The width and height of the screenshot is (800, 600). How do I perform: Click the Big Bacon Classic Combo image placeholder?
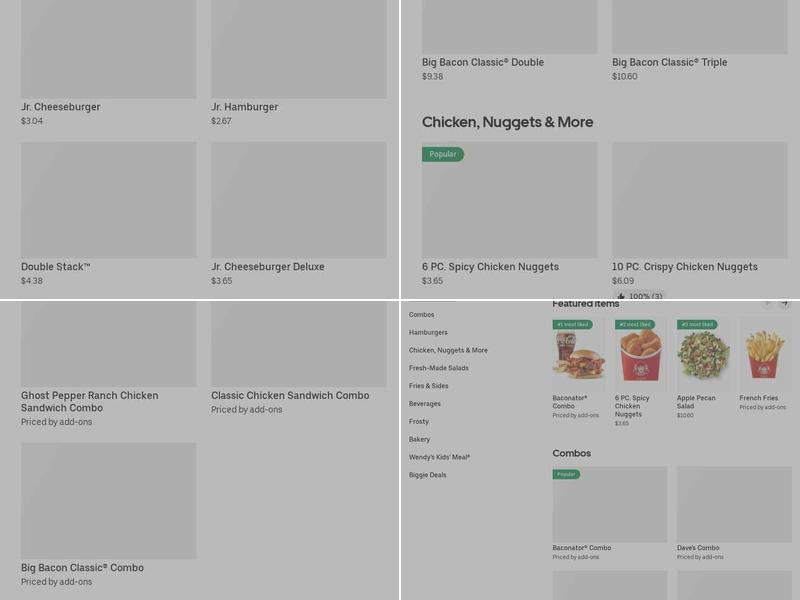tap(109, 501)
